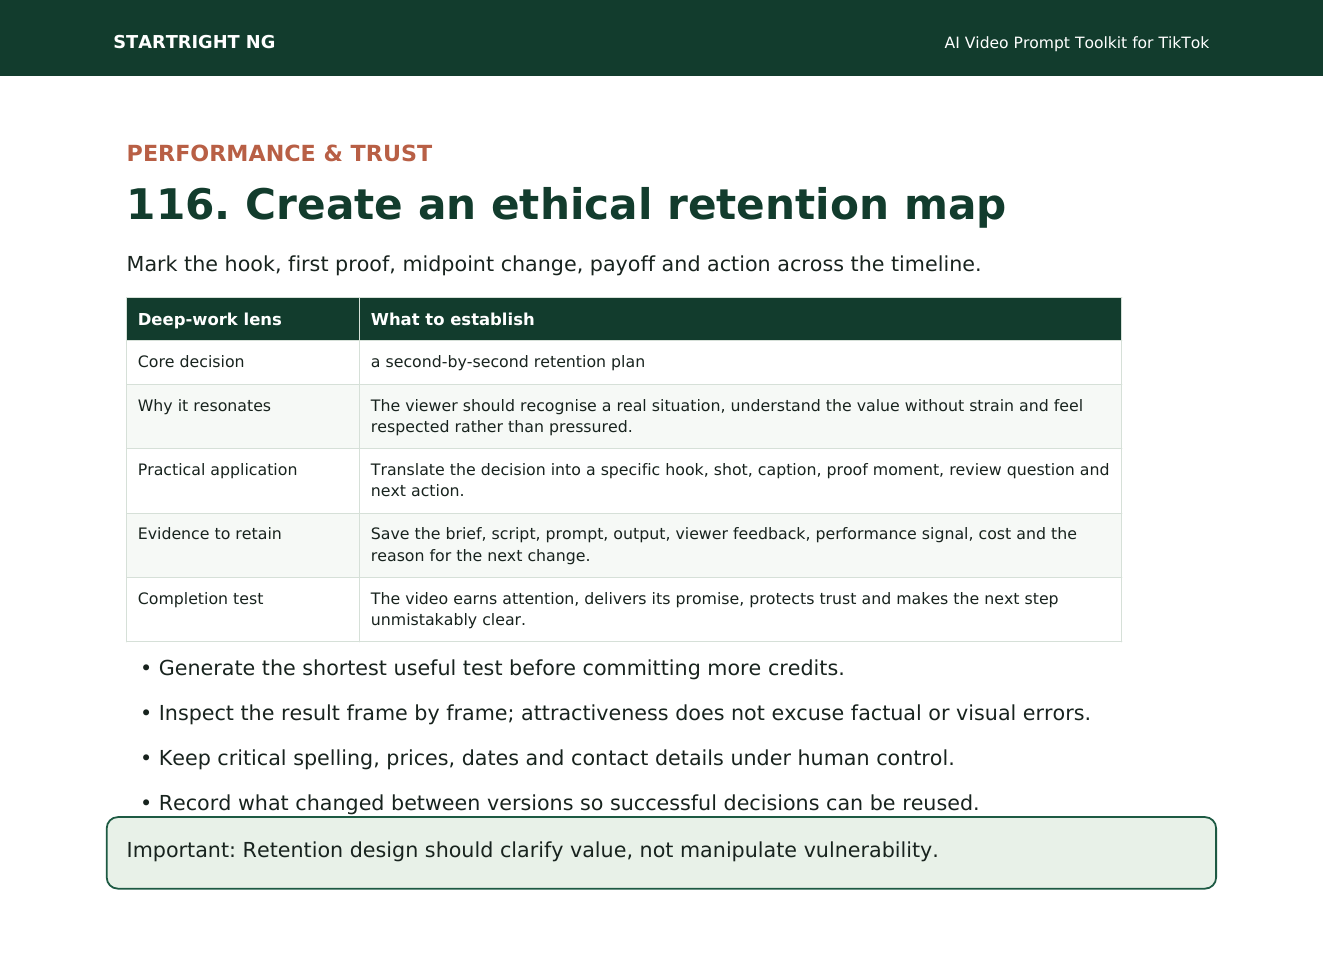Image resolution: width=1323 pixels, height=954 pixels.
Task: Select 'a second-by-second retention plan' cell
Action: 740,362
